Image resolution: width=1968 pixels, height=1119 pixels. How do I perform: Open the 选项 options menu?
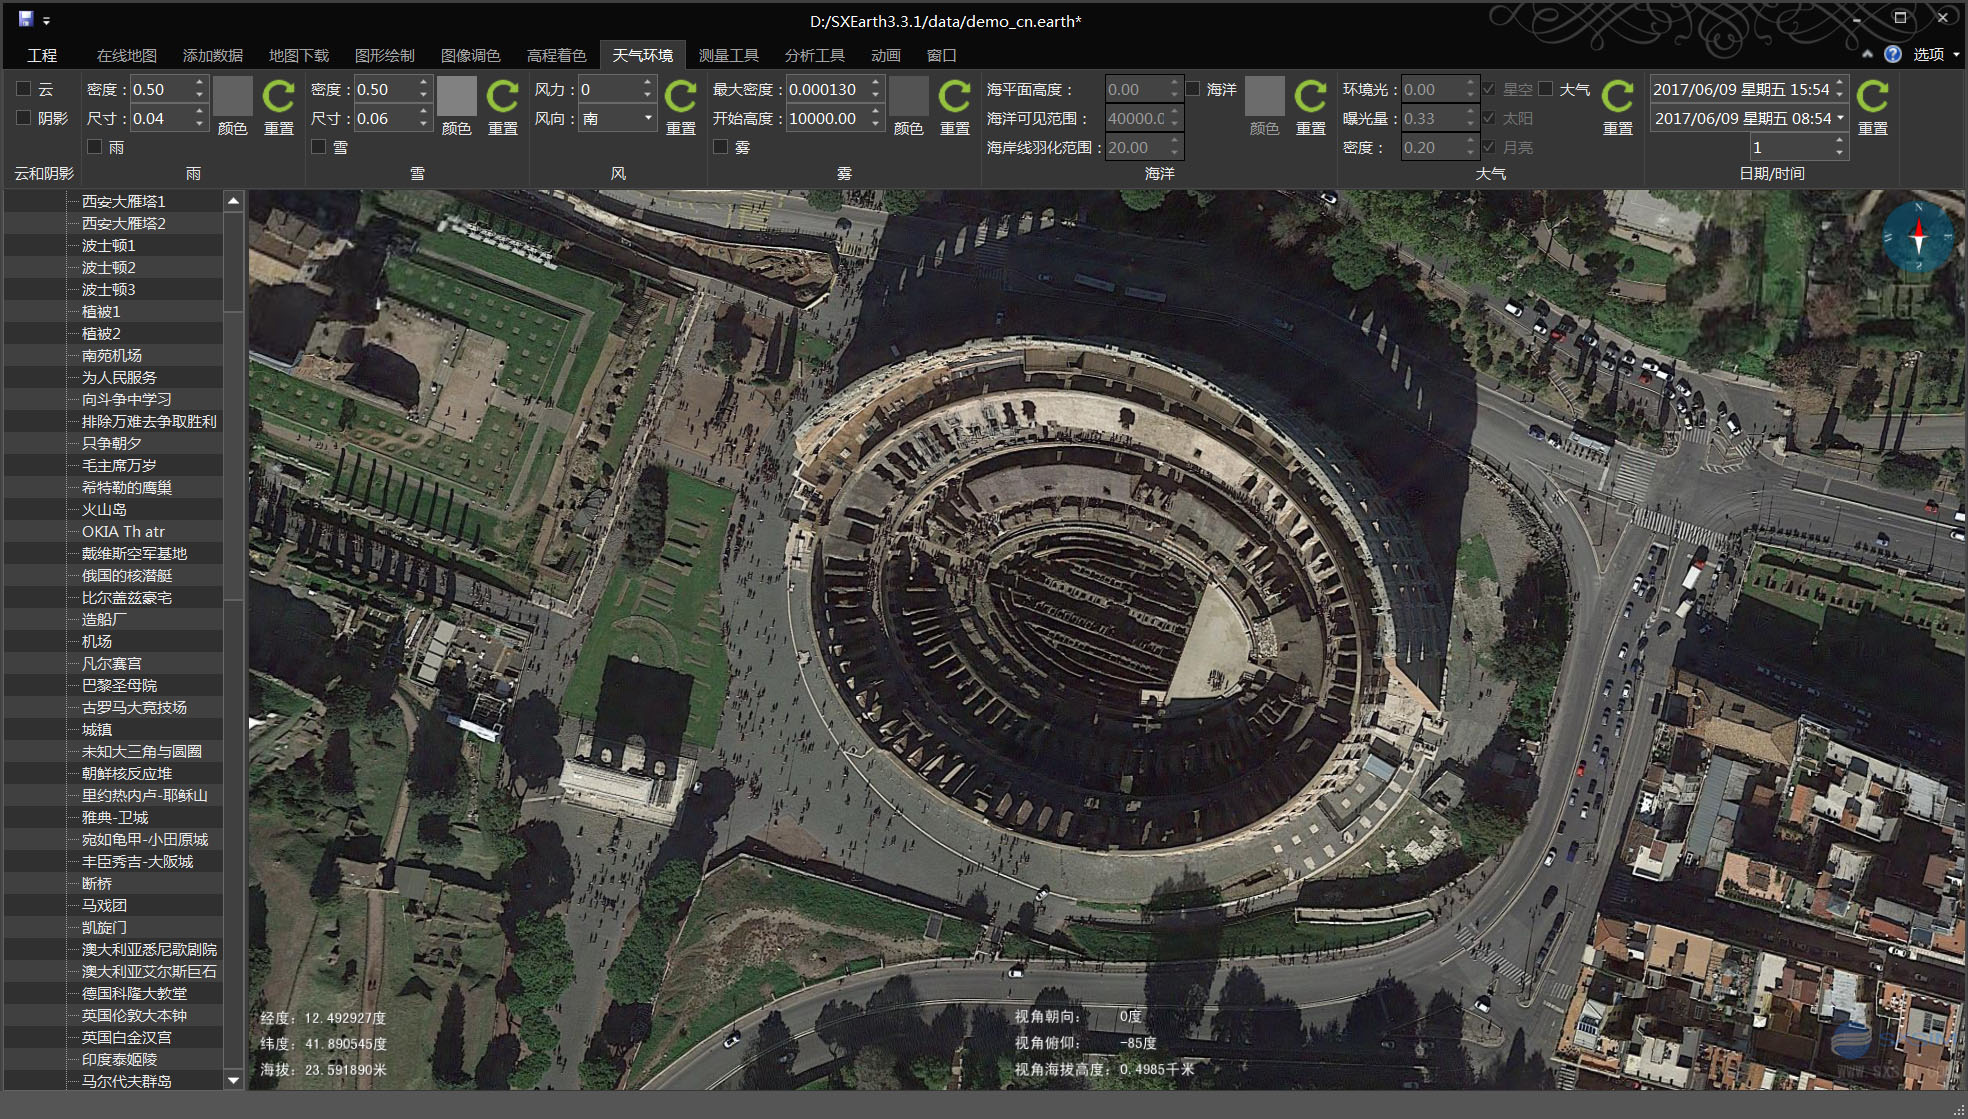tap(1935, 54)
